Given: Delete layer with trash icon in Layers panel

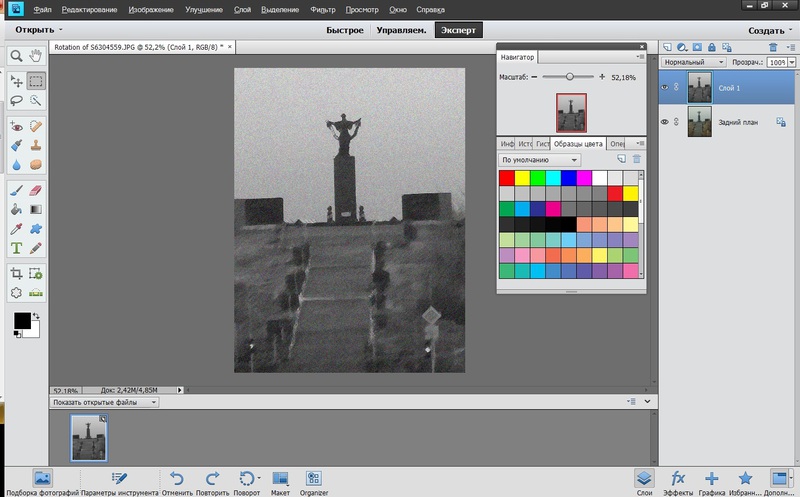Looking at the screenshot, I should 773,47.
